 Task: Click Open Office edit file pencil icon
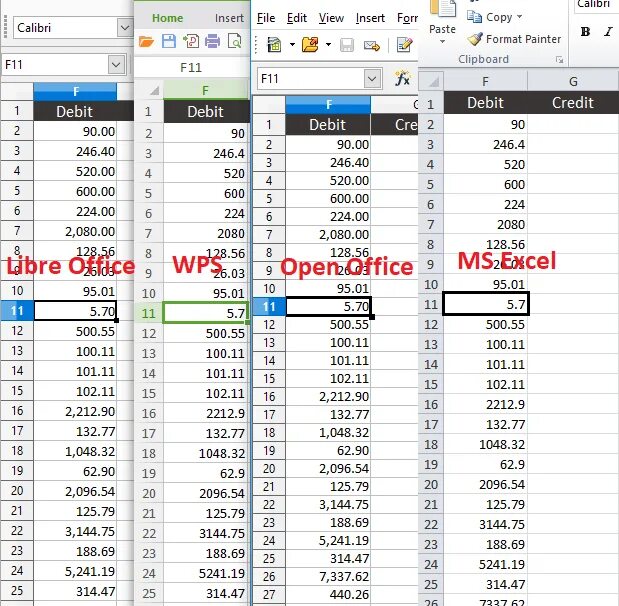405,45
